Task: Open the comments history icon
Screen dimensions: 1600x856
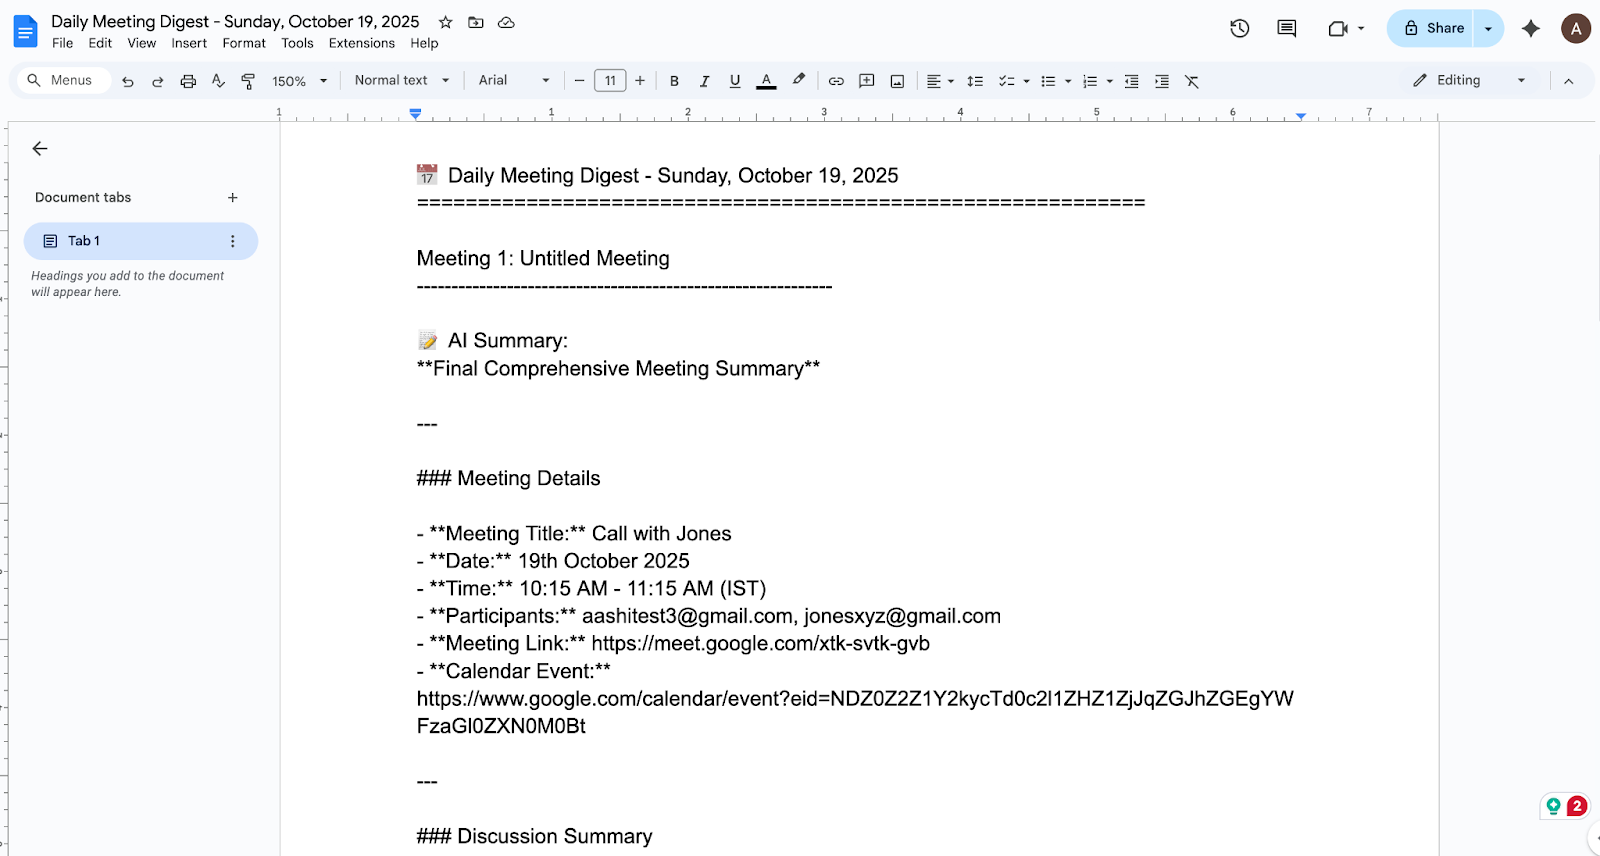Action: (x=1287, y=28)
